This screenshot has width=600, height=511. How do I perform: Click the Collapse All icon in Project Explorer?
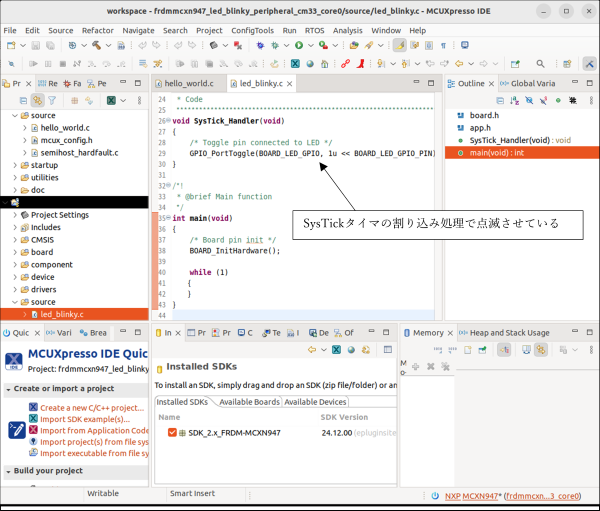coord(23,101)
